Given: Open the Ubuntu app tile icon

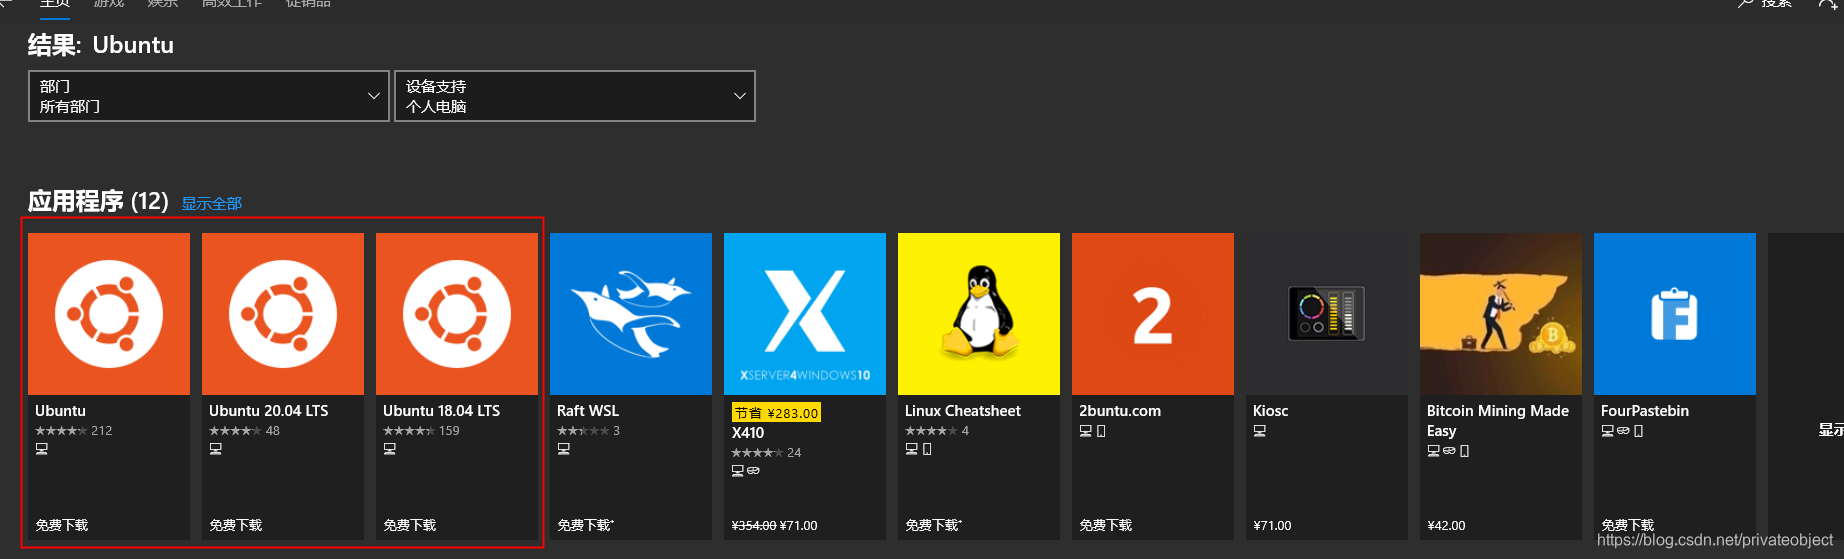Looking at the screenshot, I should pos(109,314).
